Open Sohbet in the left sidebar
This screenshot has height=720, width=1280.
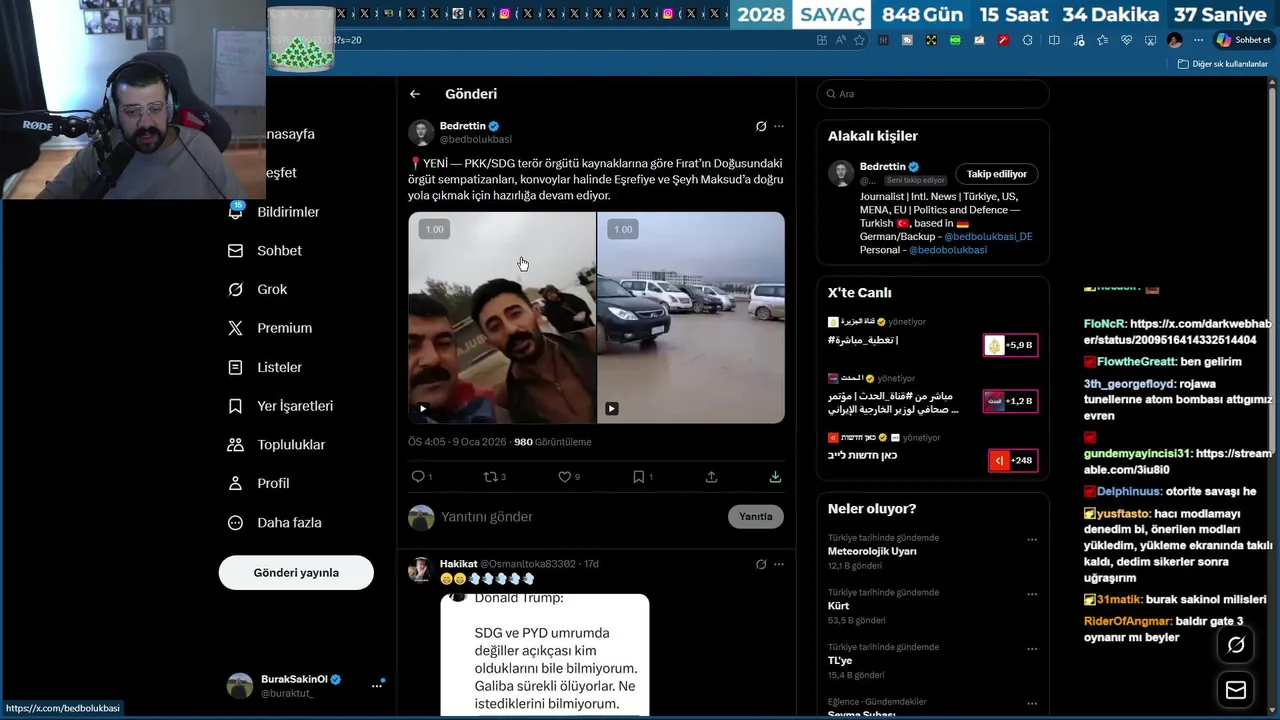[266, 251]
